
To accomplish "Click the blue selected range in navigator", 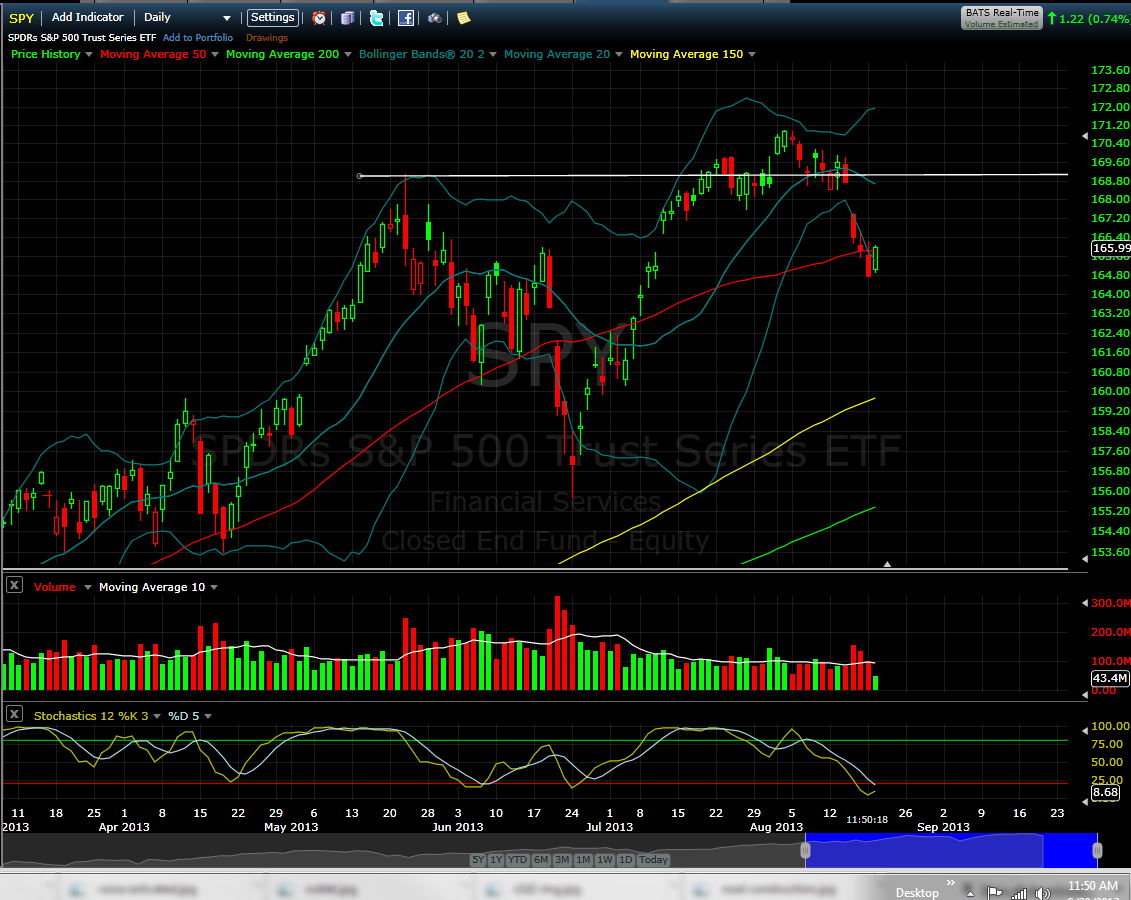I will click(951, 850).
